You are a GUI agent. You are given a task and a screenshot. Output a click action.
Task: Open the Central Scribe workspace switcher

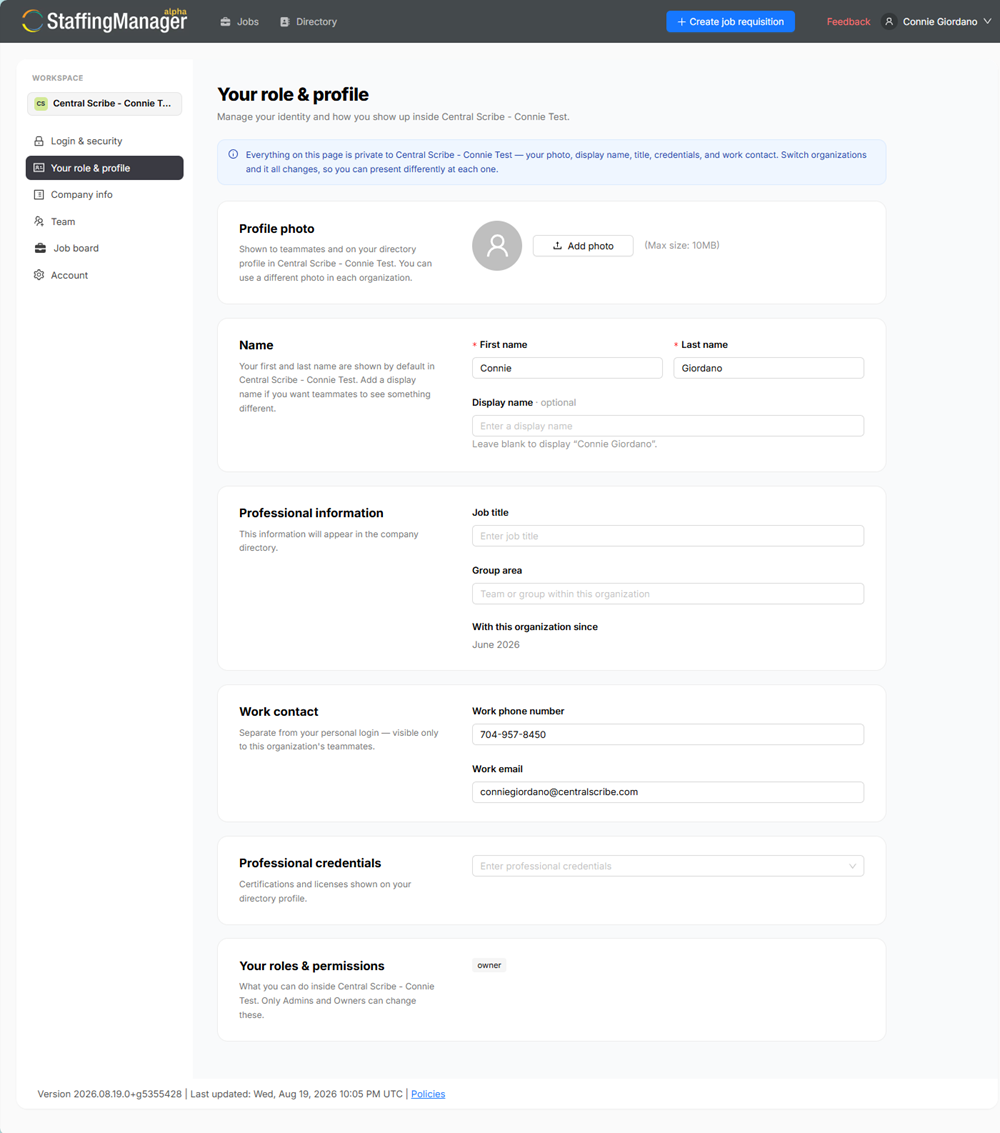coord(105,103)
